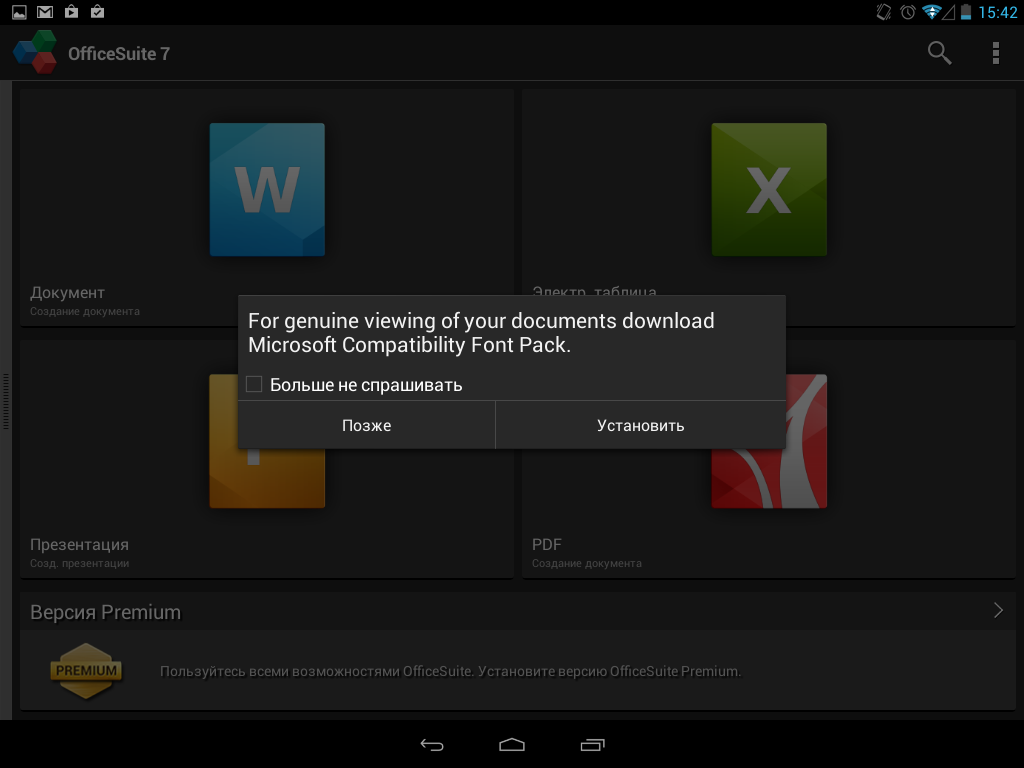The height and width of the screenshot is (768, 1024).
Task: Tap the Версия Premium section header
Action: click(517, 612)
